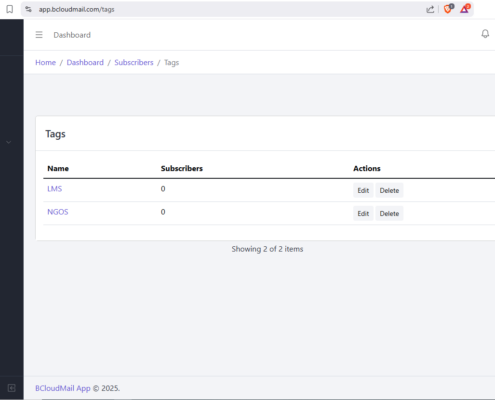Screen dimensions: 495x400
Task: Click the BCloudMail App footer link
Action: click(x=63, y=388)
